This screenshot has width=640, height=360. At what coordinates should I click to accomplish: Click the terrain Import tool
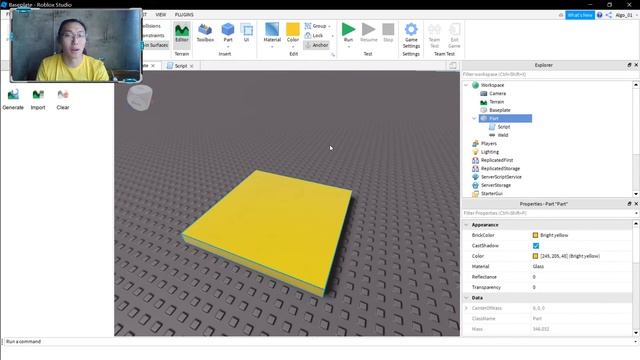pyautogui.click(x=38, y=100)
